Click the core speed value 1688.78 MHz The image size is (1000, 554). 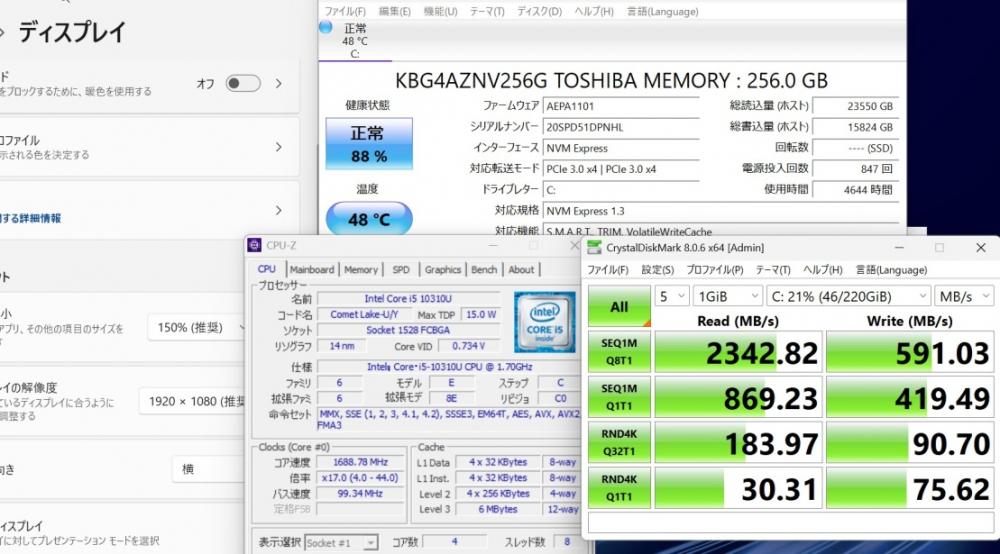pos(360,462)
